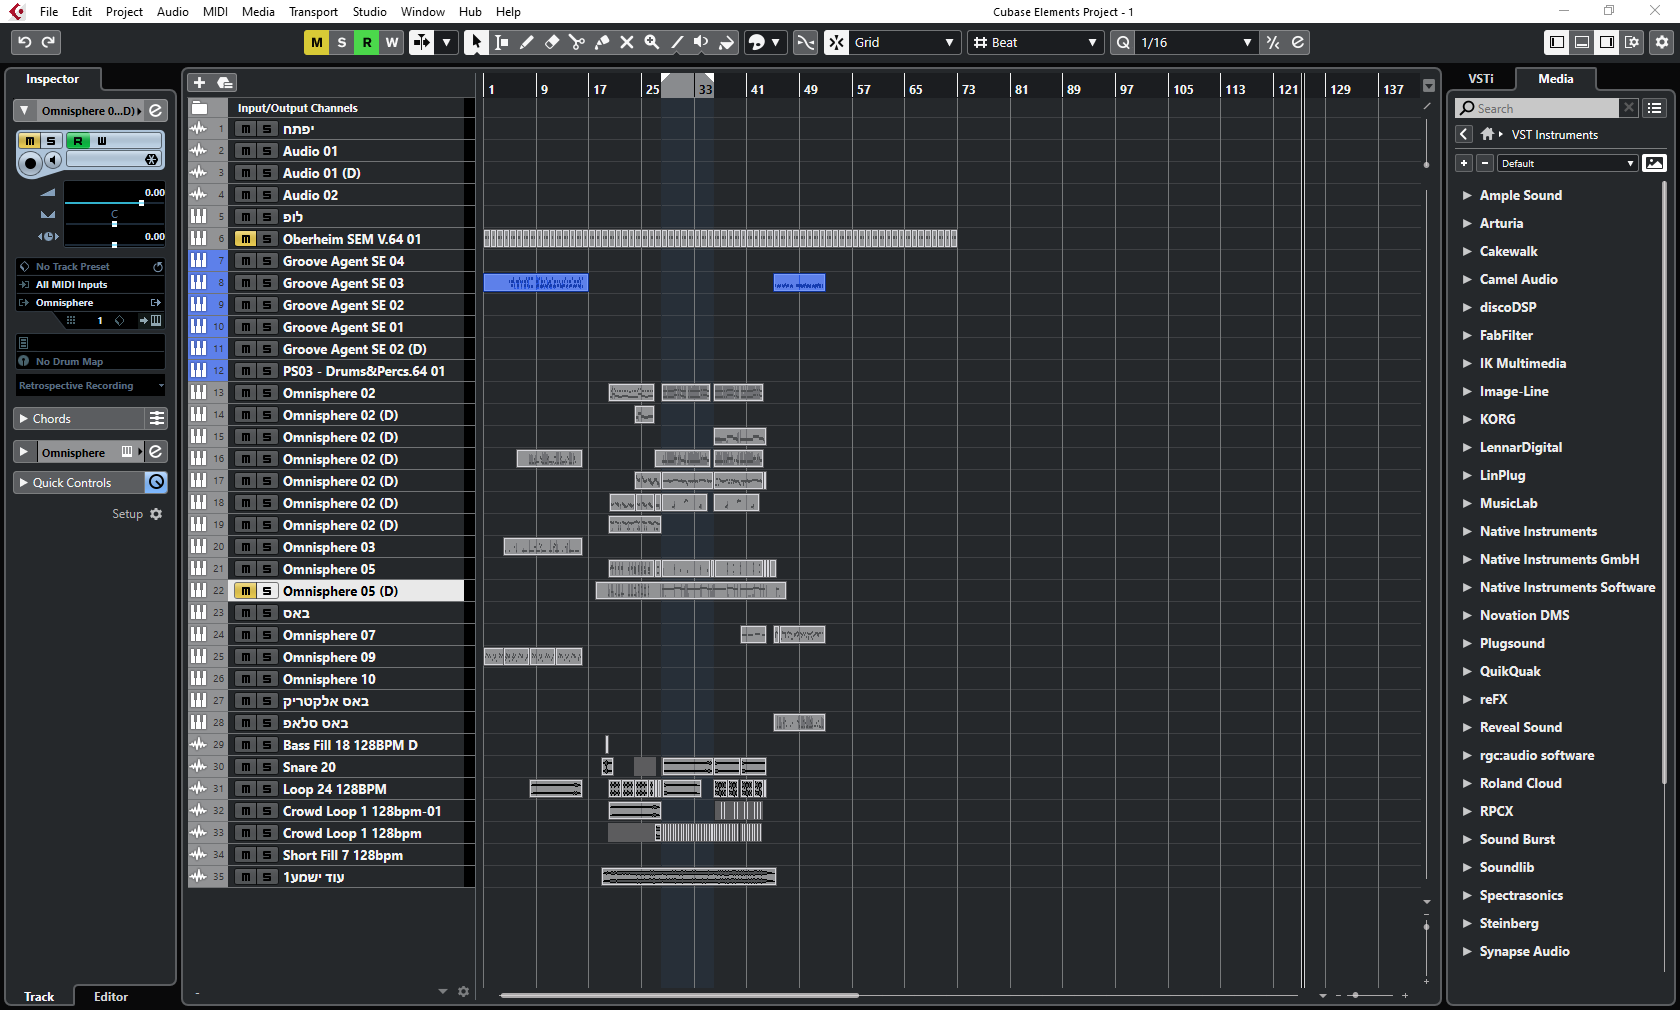Expand the Spectrasonics folder
Viewport: 1680px width, 1010px height.
point(1467,895)
